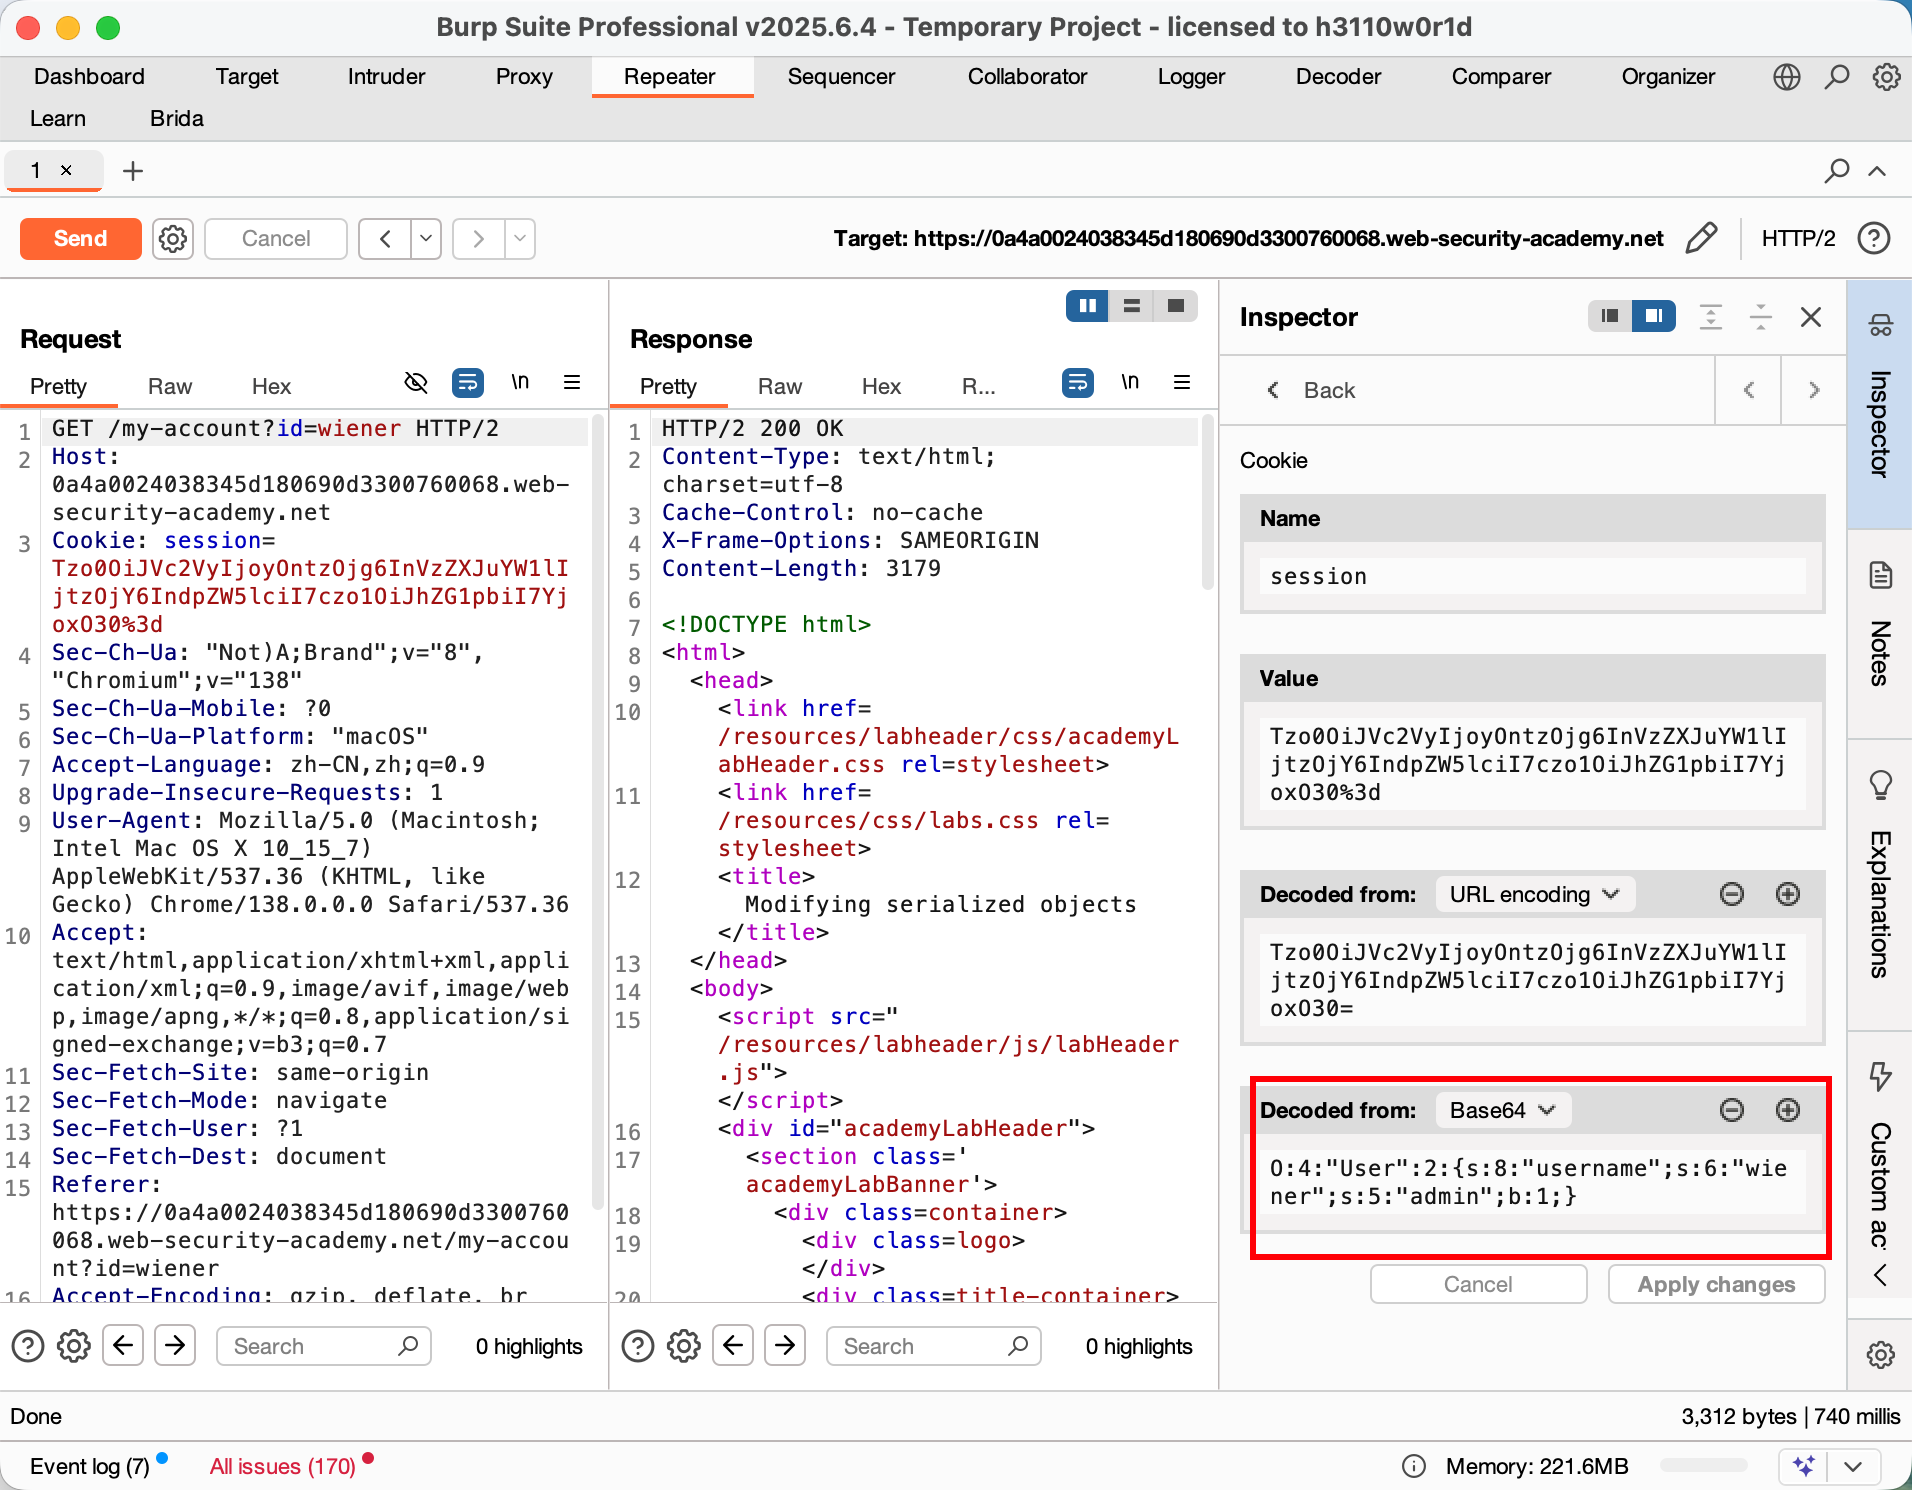Open Burp settings gear in top bar
The image size is (1912, 1490).
coord(1887,77)
